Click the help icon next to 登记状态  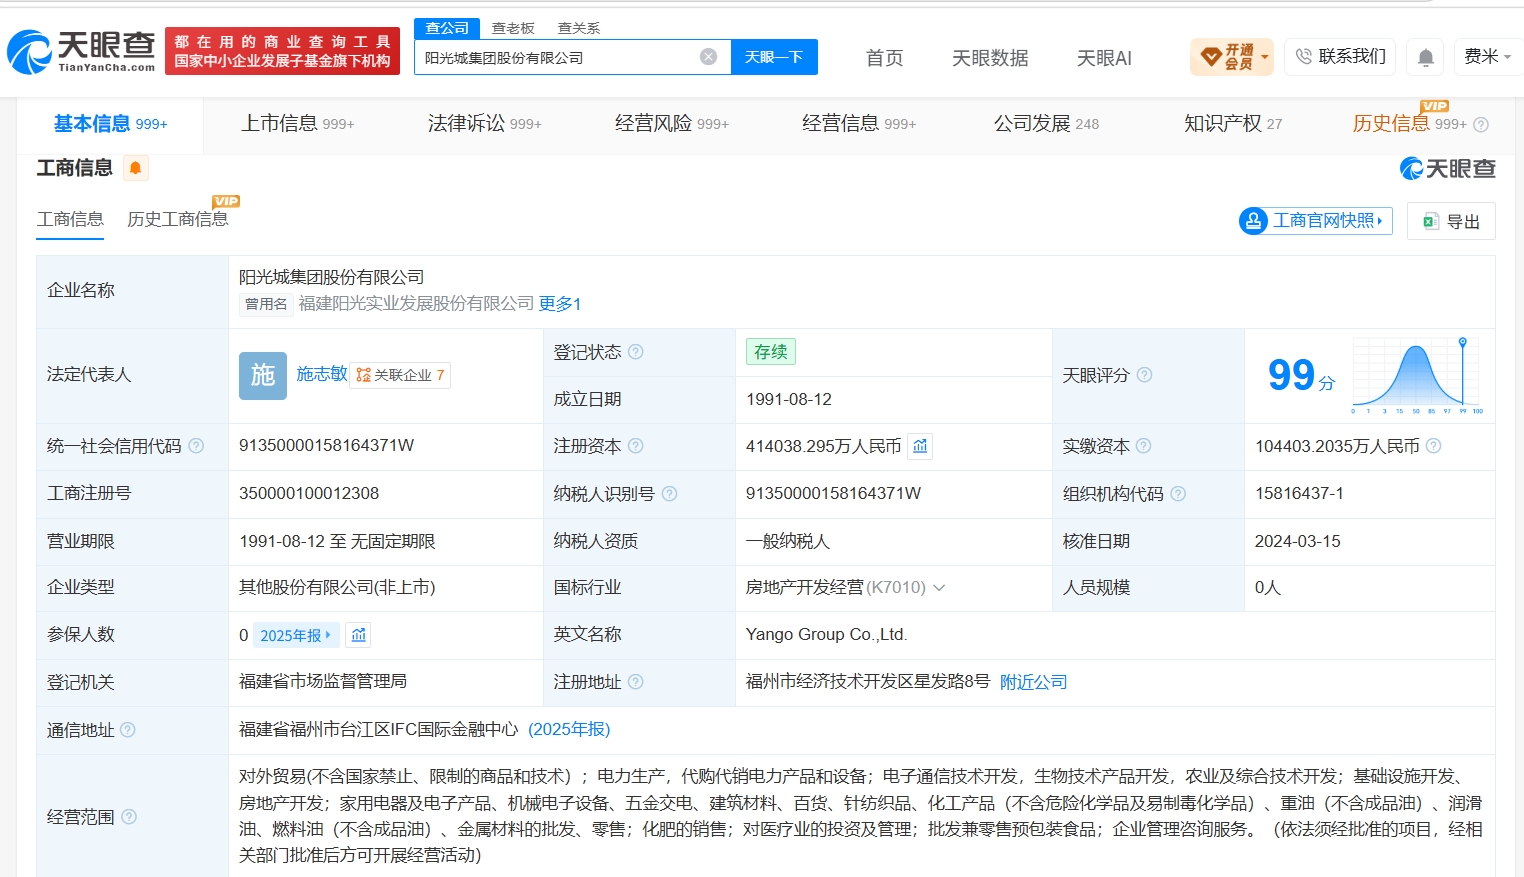pyautogui.click(x=635, y=352)
